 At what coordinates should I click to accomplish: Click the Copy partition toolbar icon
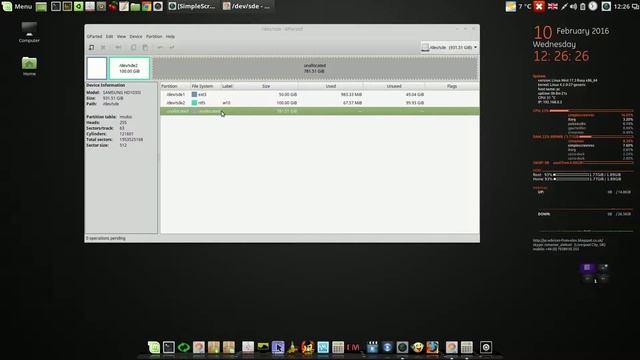tap(133, 47)
